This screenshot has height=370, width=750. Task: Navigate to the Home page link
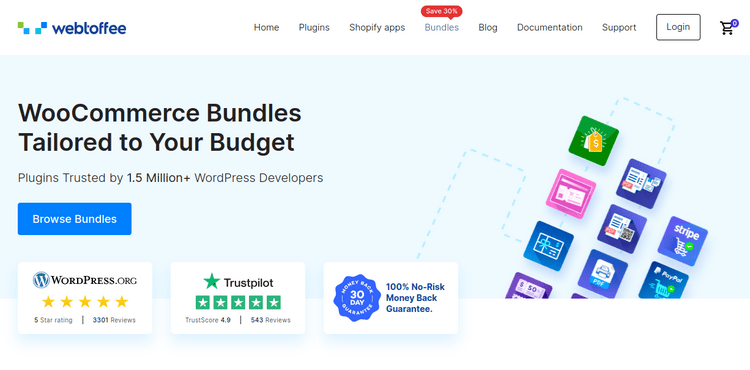[266, 28]
